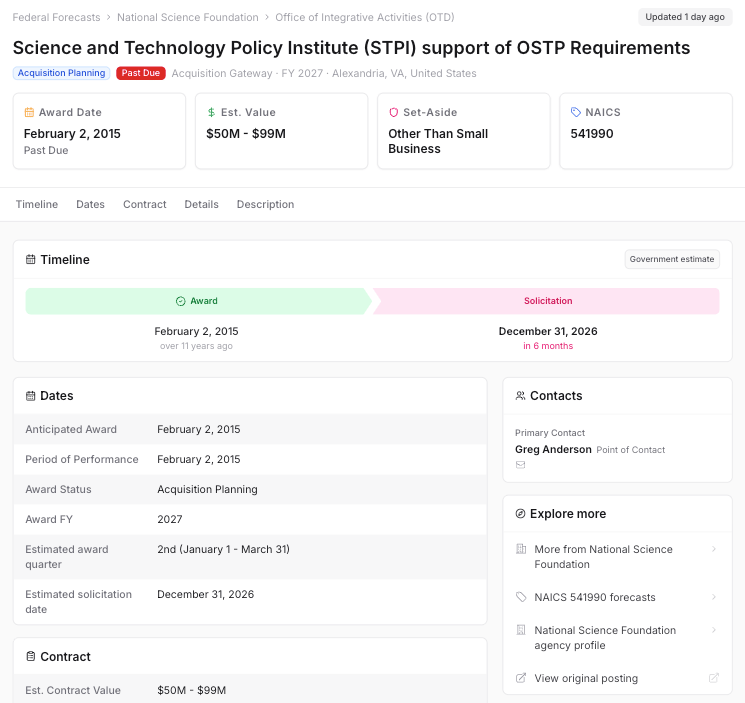This screenshot has height=703, width=745.
Task: Click the Acquisition Planning status badge
Action: tap(61, 73)
